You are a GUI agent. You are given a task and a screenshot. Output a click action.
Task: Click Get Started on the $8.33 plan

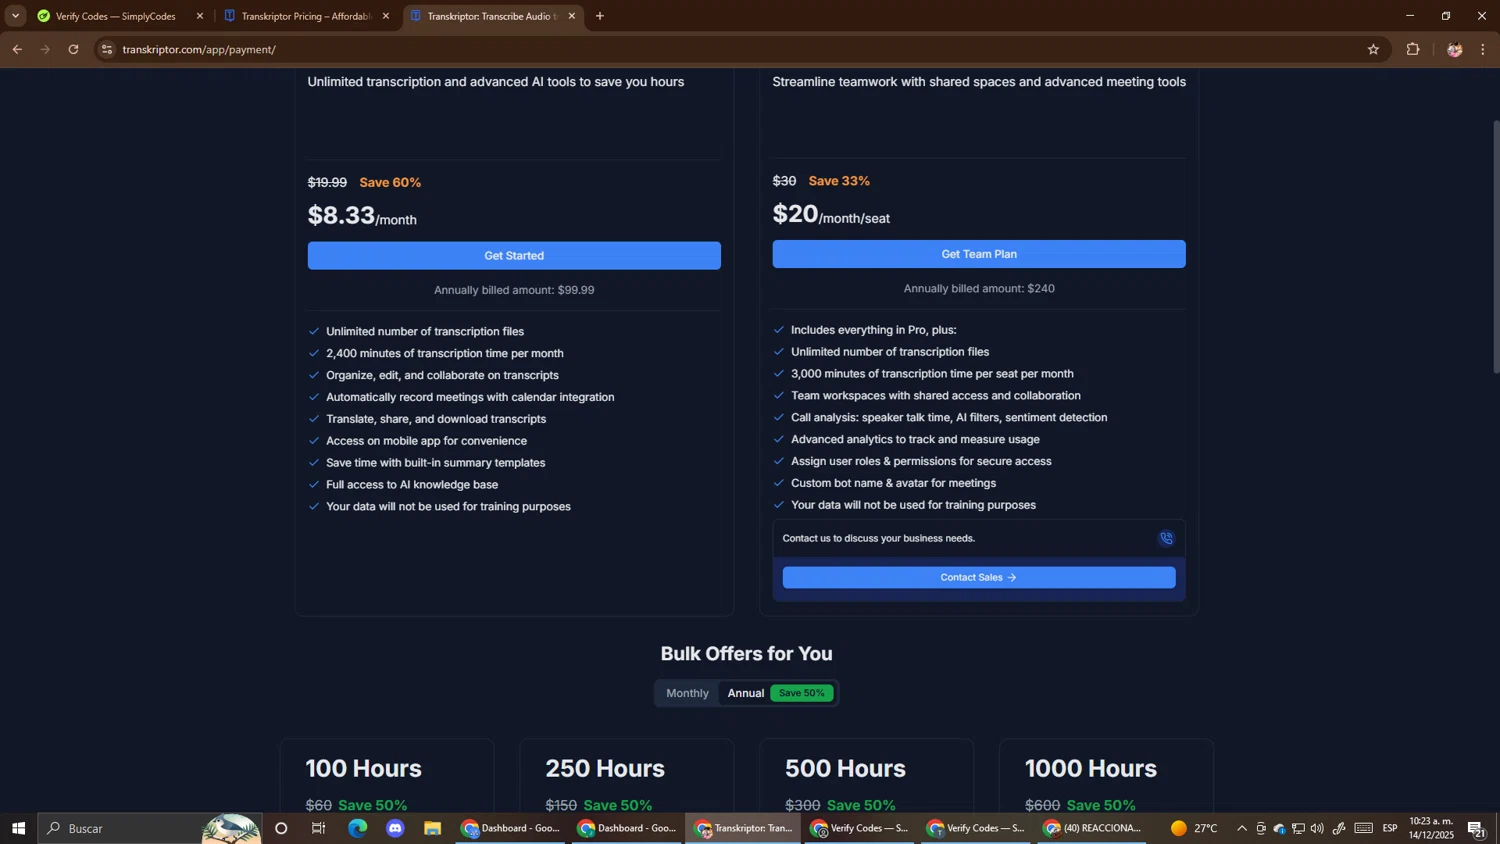click(514, 256)
